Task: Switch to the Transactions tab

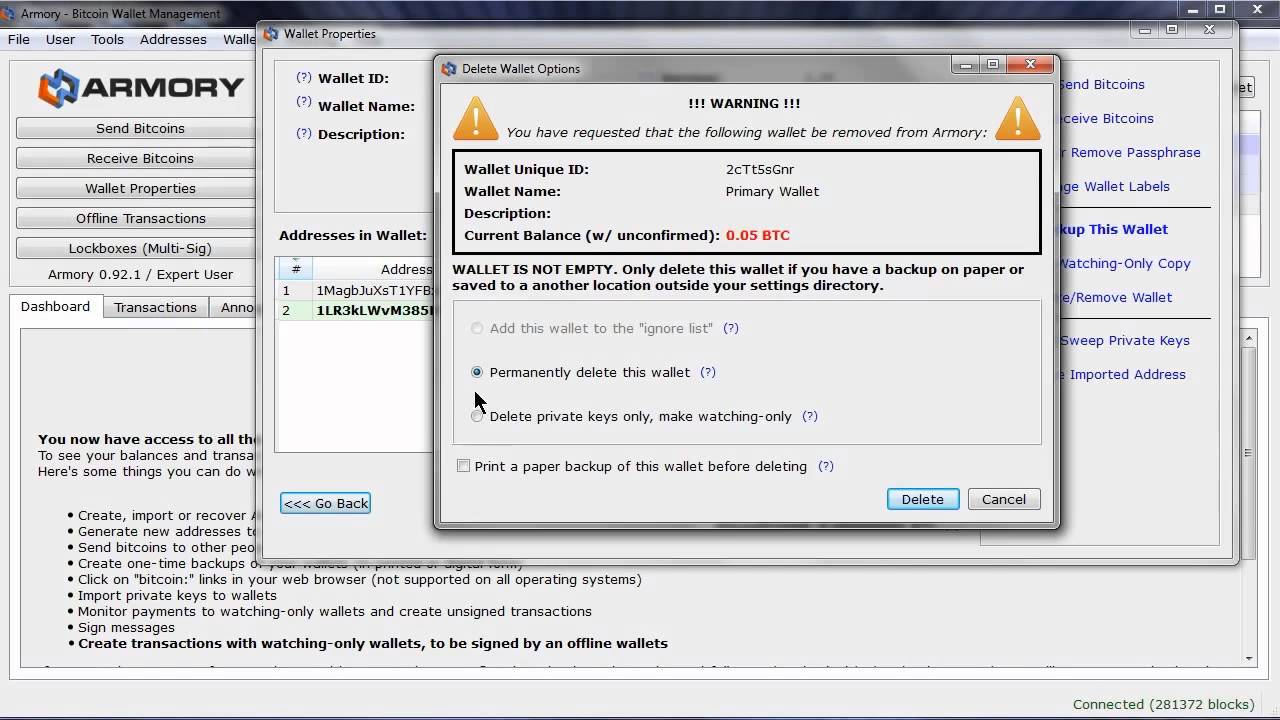Action: pos(155,307)
